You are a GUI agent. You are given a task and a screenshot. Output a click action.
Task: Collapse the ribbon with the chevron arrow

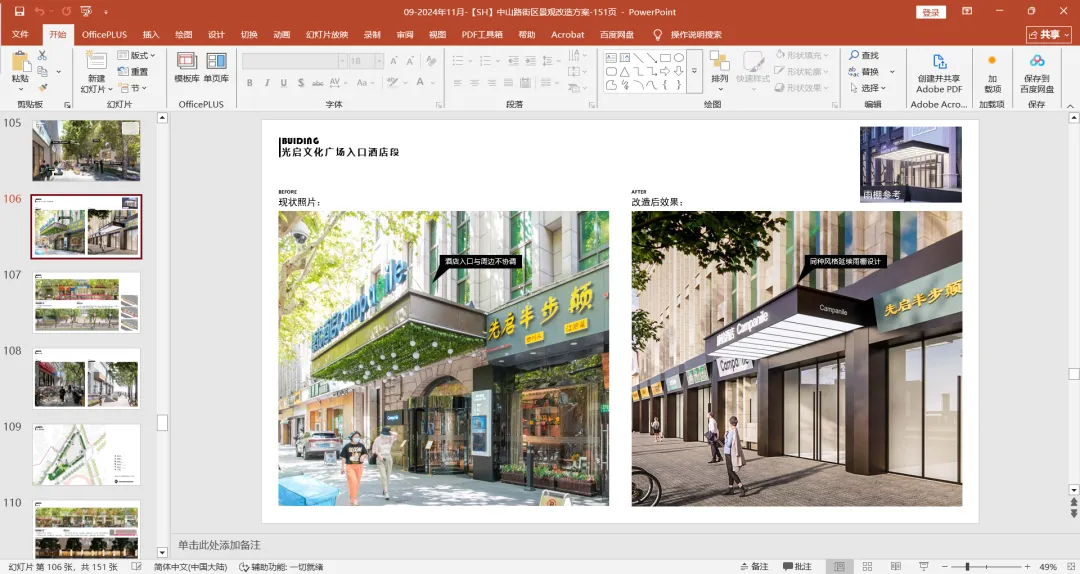pyautogui.click(x=1070, y=105)
